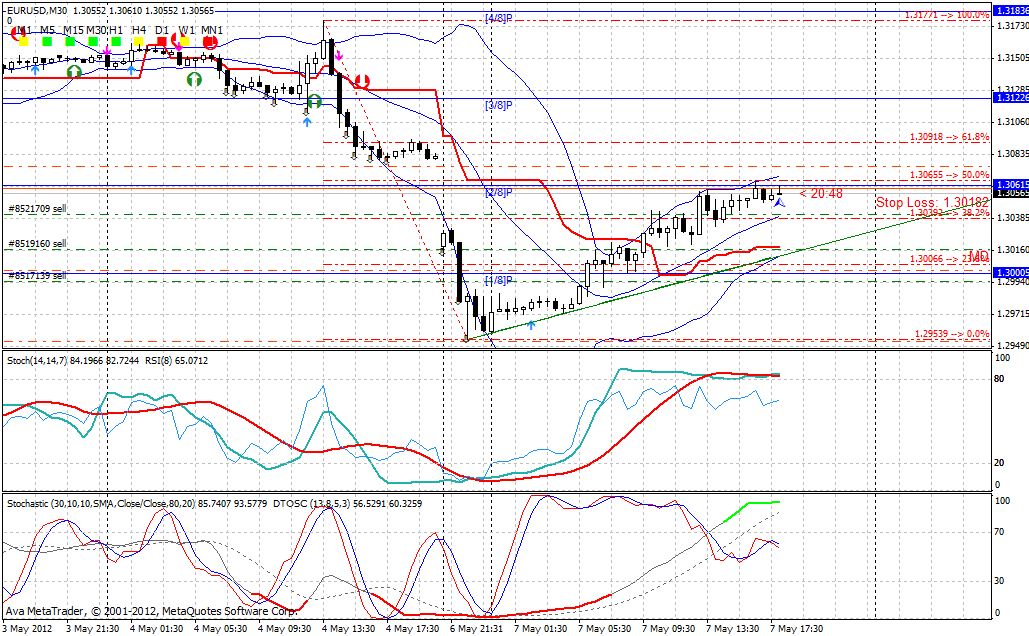Click the bright green segment in the DTOSC window

coord(751,510)
